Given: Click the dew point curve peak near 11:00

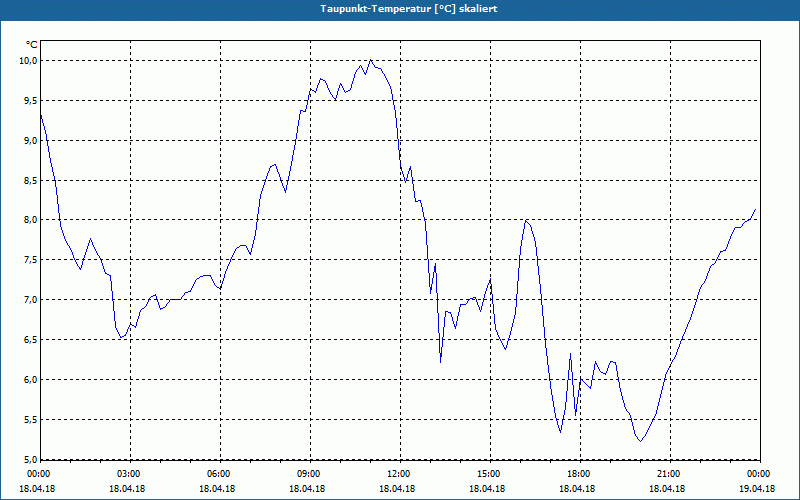Looking at the screenshot, I should tap(370, 60).
